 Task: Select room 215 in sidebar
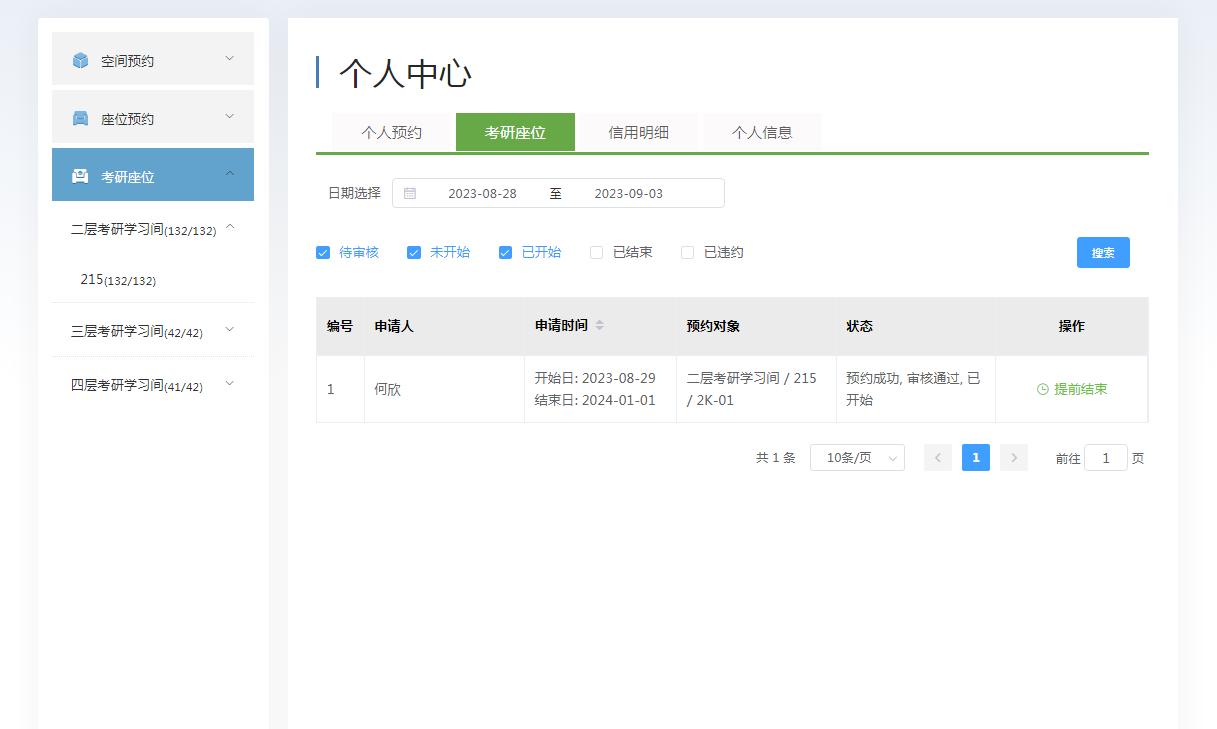118,280
